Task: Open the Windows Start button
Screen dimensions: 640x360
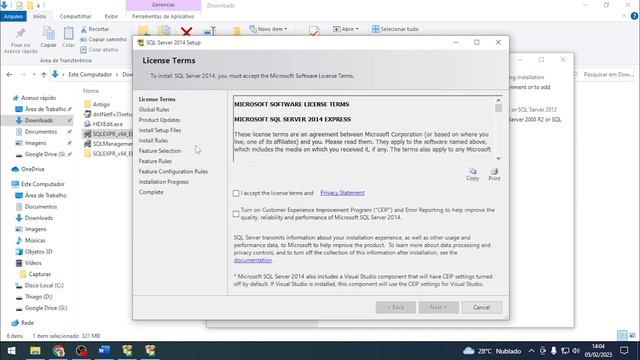Action: coord(11,351)
